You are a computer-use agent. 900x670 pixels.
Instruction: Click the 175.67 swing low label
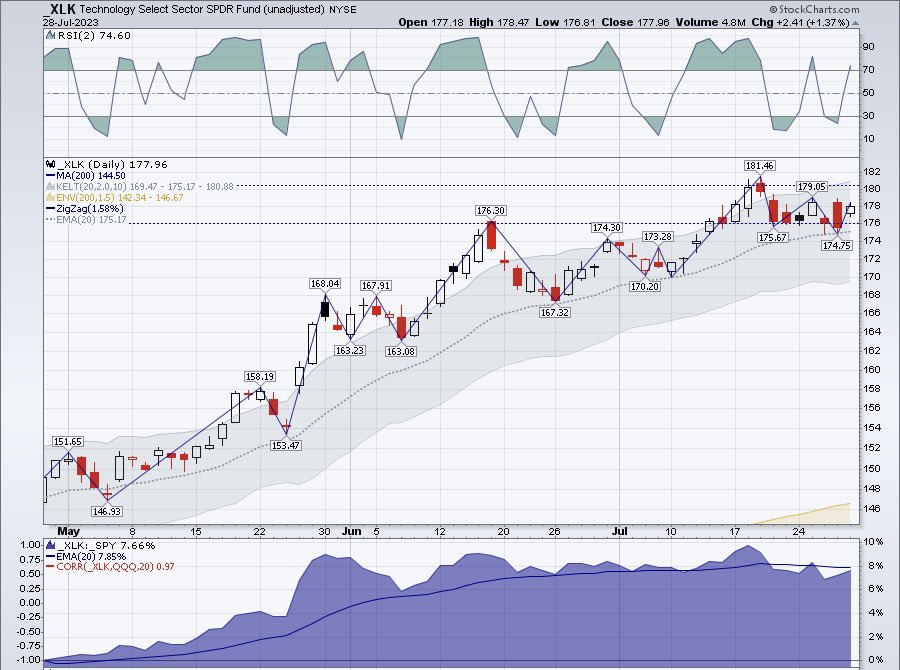(x=773, y=237)
